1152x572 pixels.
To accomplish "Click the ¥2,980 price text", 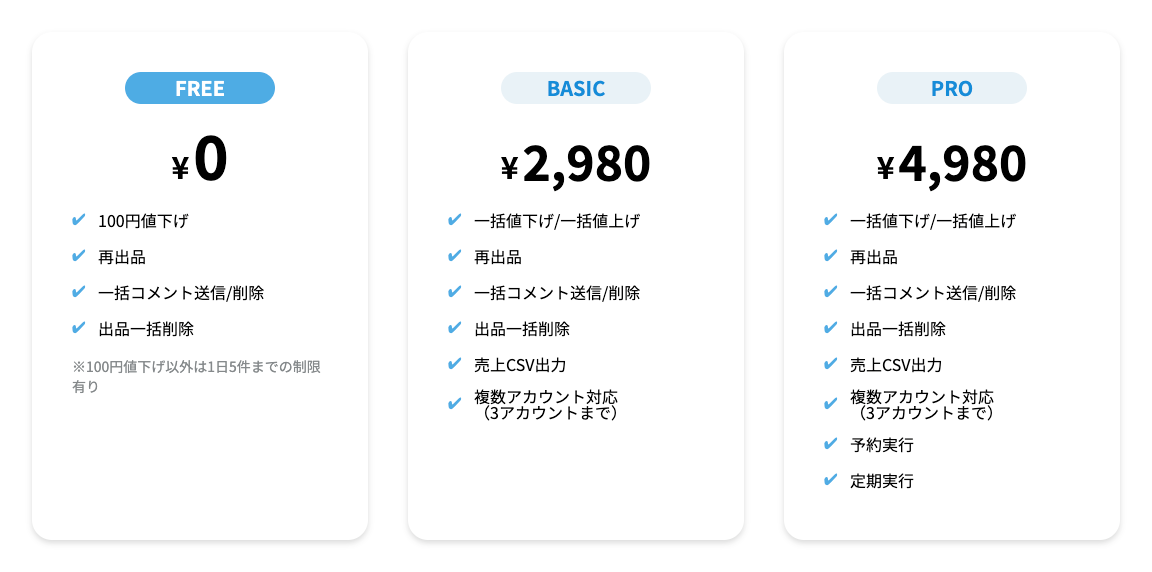I will pyautogui.click(x=576, y=164).
